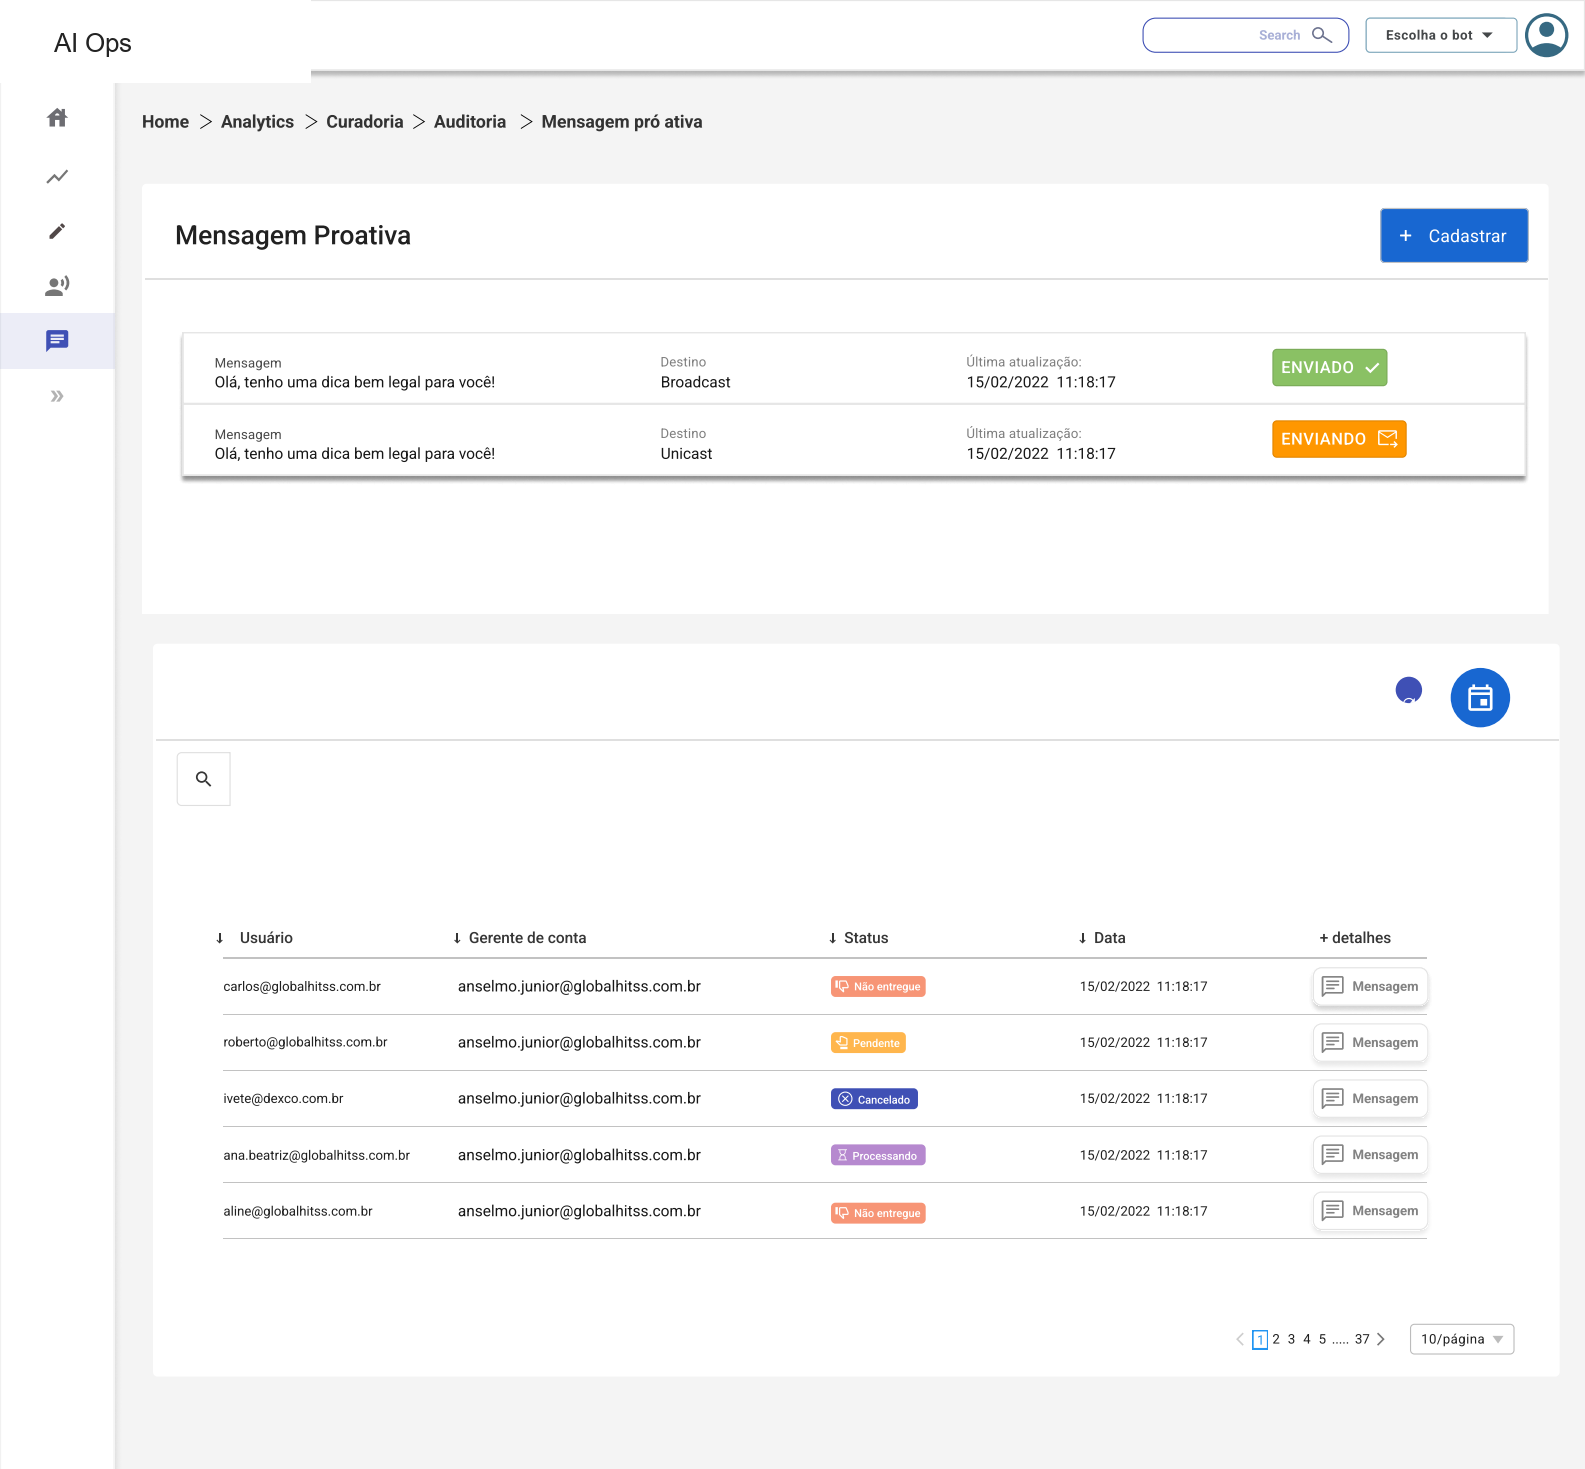The height and width of the screenshot is (1469, 1585).
Task: Click the table search magnifier button
Action: point(204,779)
